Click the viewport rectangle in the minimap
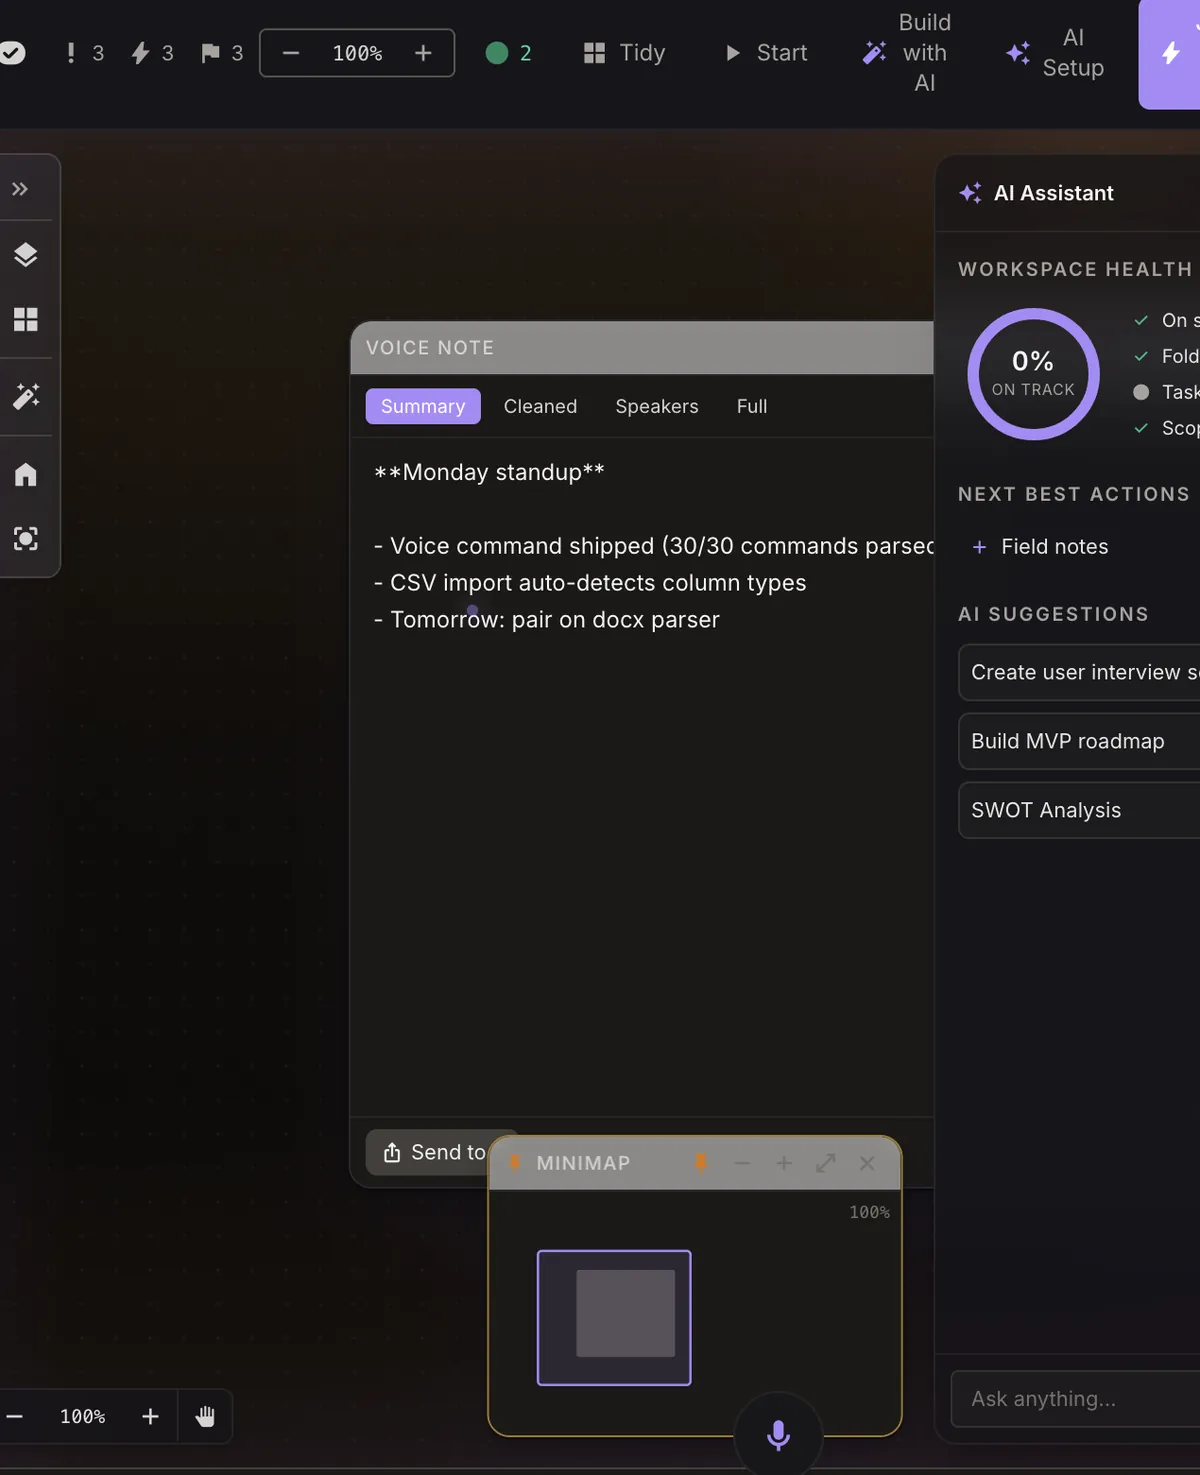1200x1475 pixels. point(614,1318)
